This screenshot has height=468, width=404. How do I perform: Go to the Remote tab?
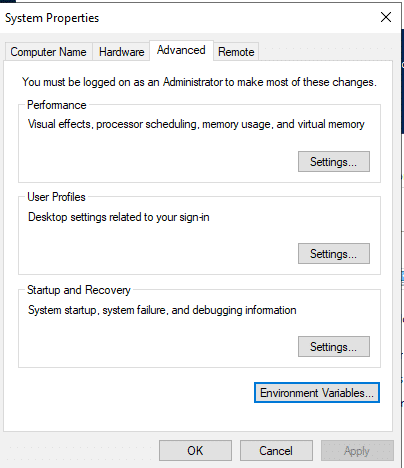point(236,52)
